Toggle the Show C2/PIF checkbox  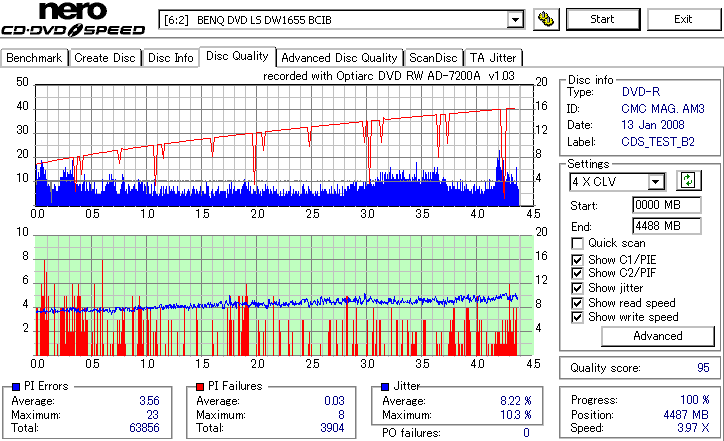[577, 273]
